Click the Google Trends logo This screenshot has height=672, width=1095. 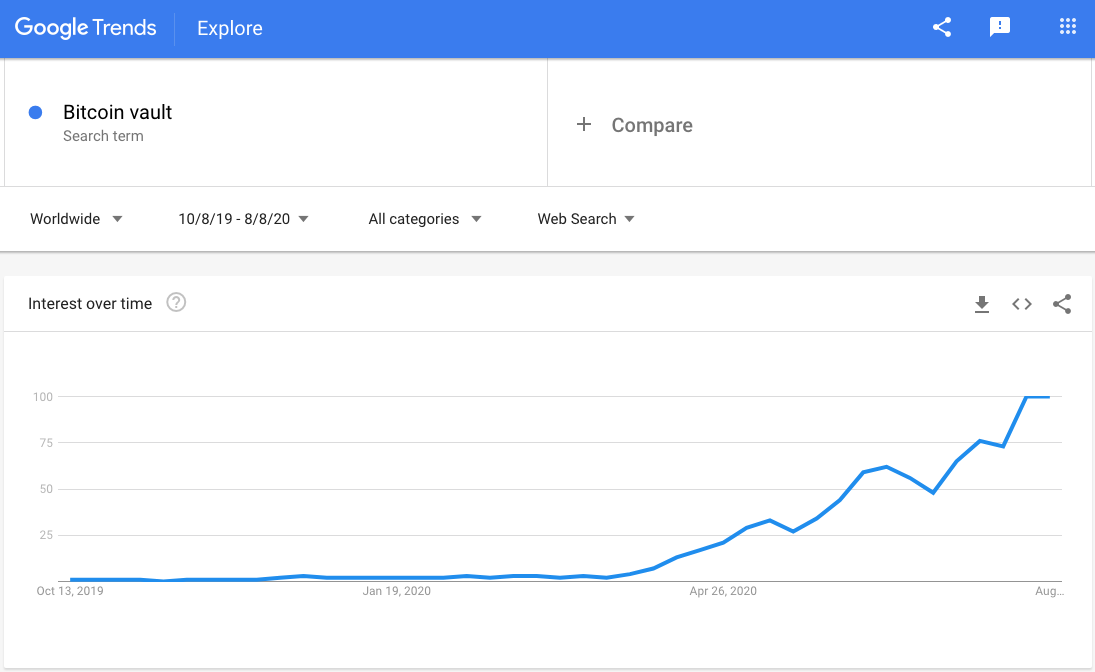pyautogui.click(x=85, y=27)
